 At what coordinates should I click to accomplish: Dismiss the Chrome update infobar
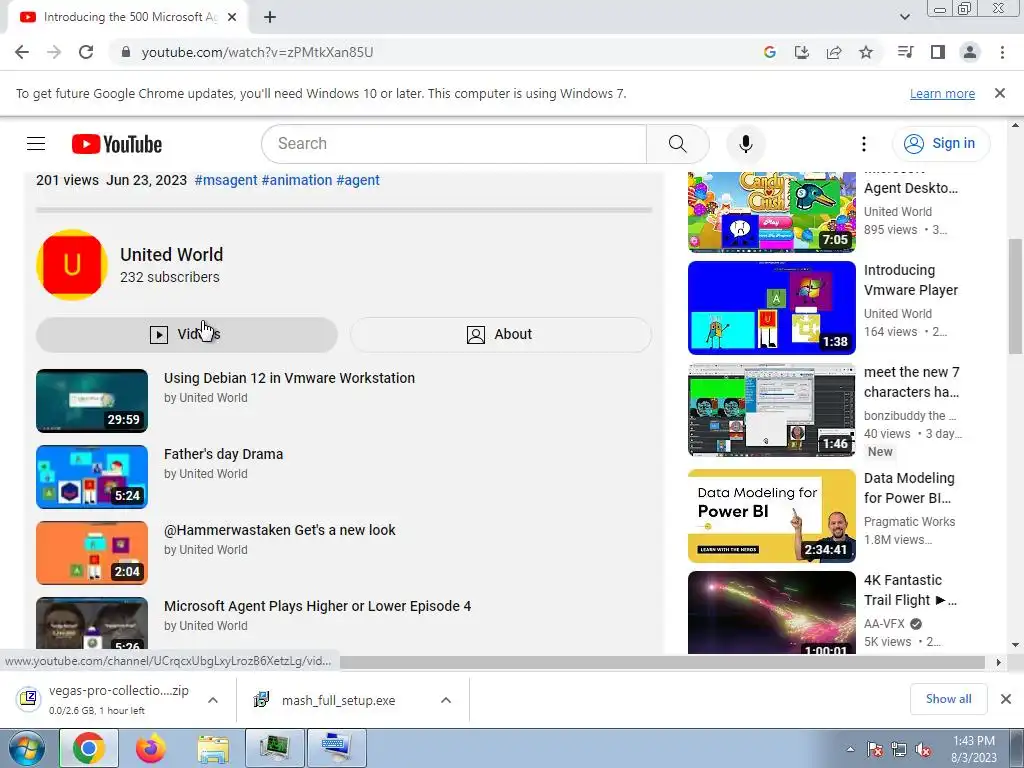point(999,93)
